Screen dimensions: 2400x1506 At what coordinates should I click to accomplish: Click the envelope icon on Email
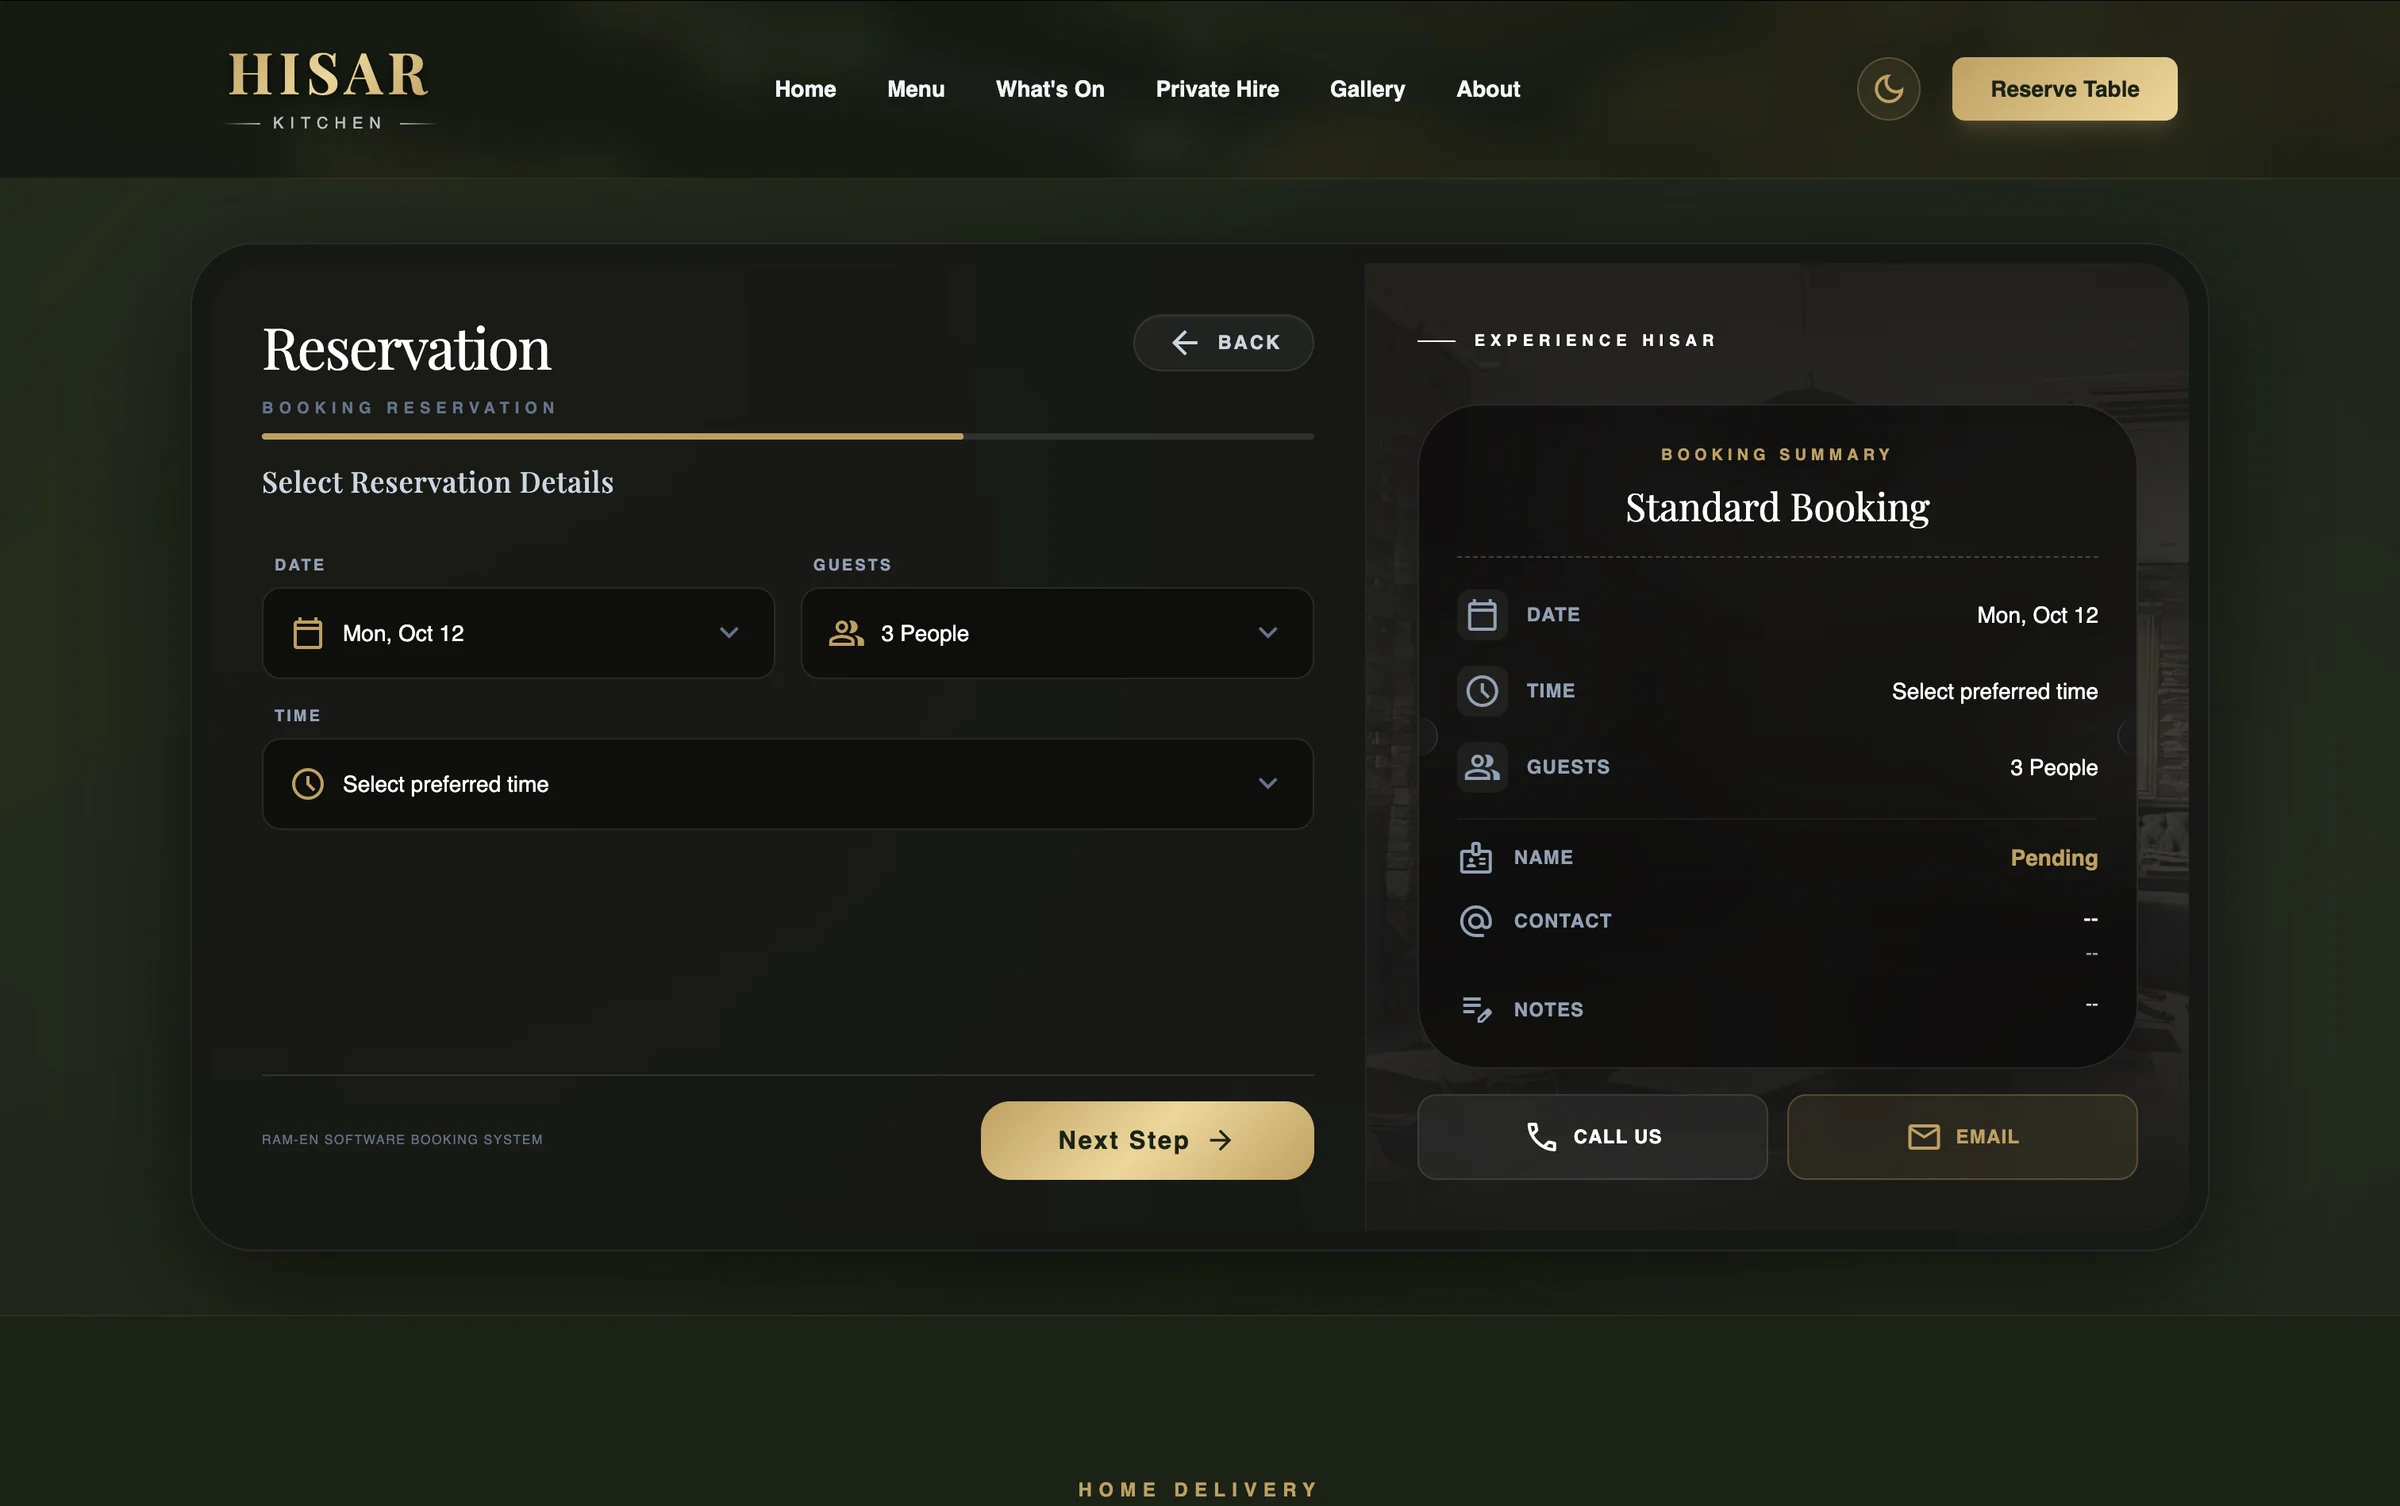1923,1137
